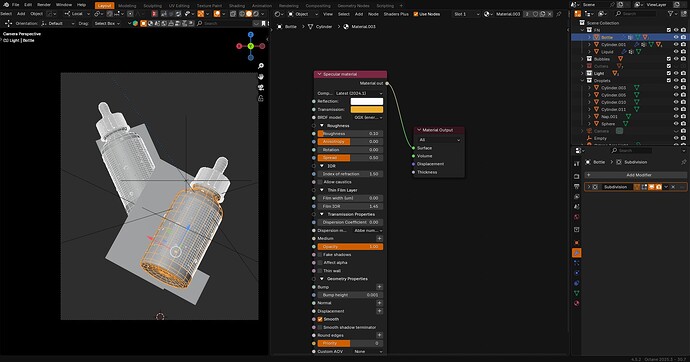690x362 pixels.
Task: Click the plus button next to Bump
Action: [x=379, y=287]
